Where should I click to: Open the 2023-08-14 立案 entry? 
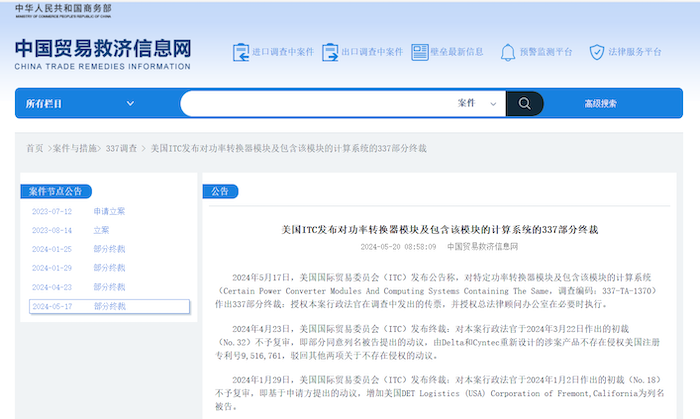pyautogui.click(x=71, y=230)
